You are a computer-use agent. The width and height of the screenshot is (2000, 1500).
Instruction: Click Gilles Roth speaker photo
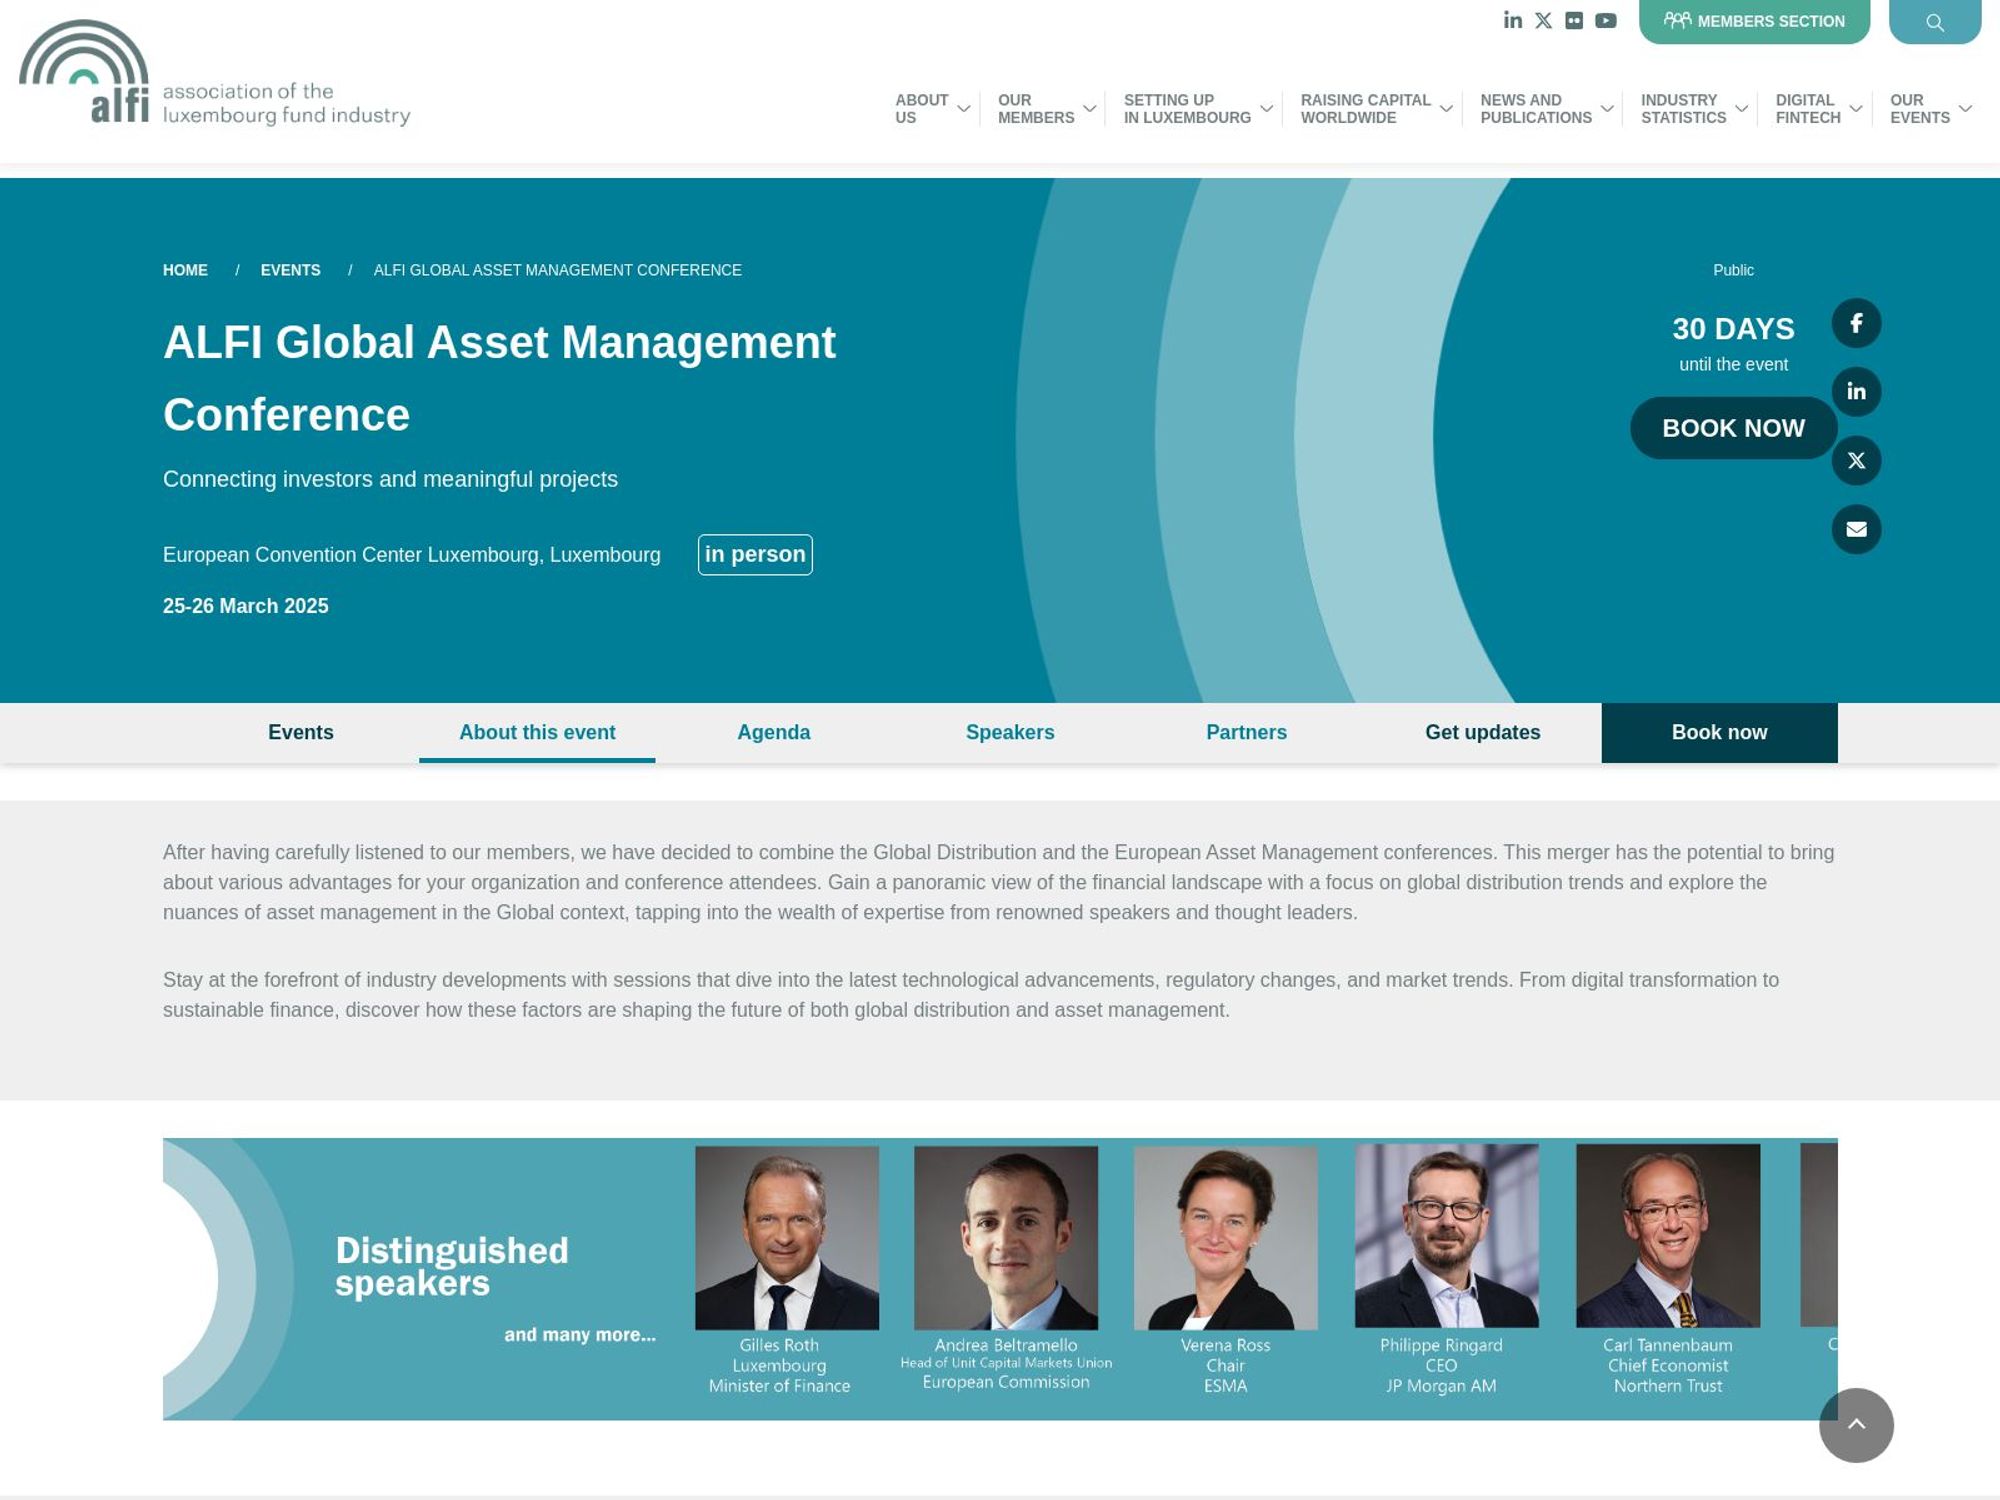coord(787,1238)
